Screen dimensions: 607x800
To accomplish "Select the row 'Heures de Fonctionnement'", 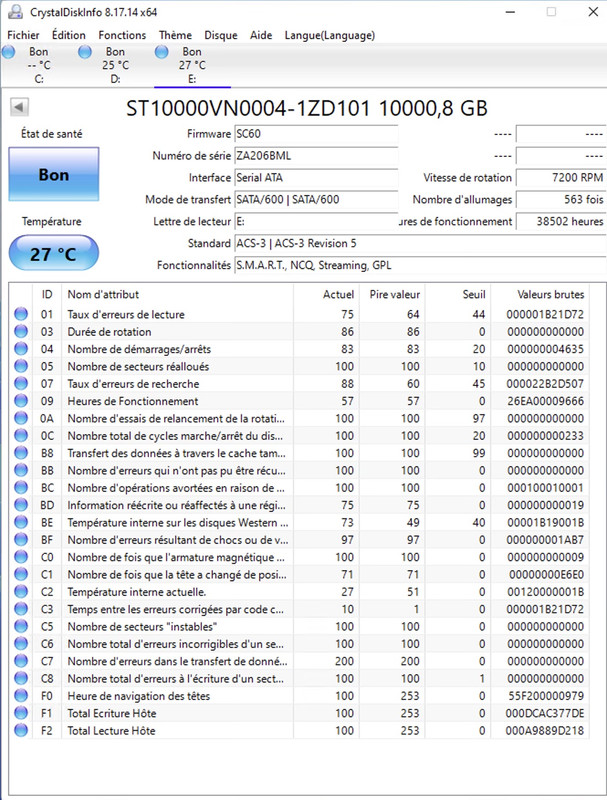I will [300, 401].
